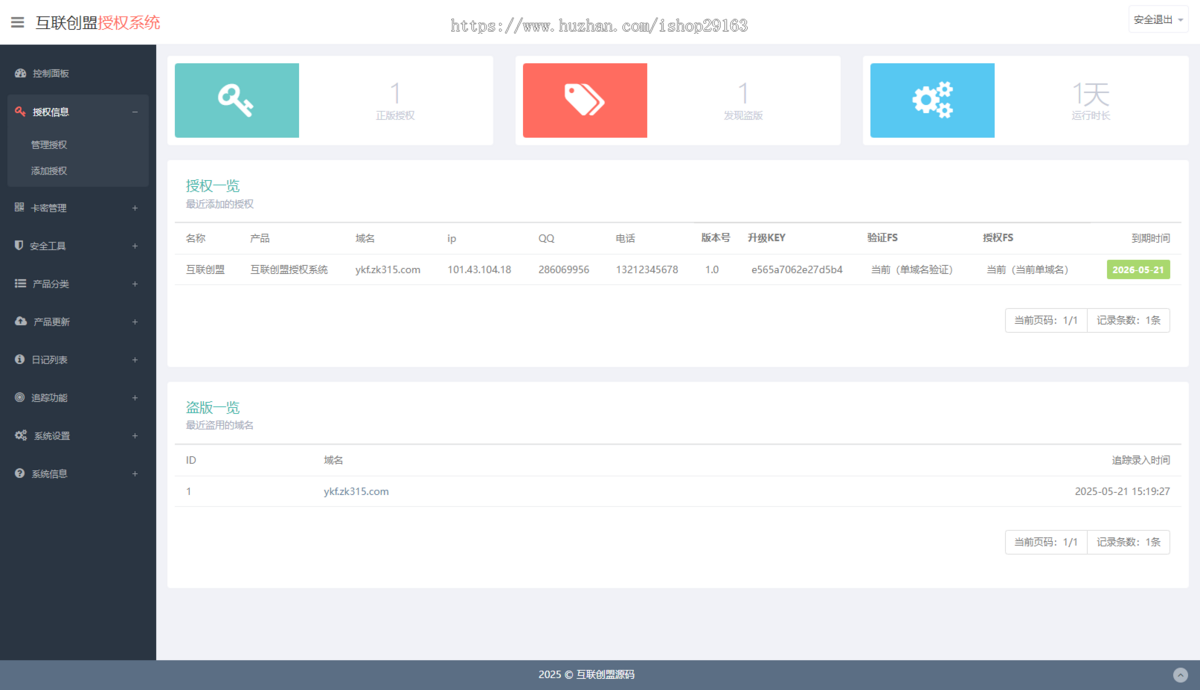The width and height of the screenshot is (1200, 690).
Task: Click the 到期时间 column header
Action: point(1151,238)
